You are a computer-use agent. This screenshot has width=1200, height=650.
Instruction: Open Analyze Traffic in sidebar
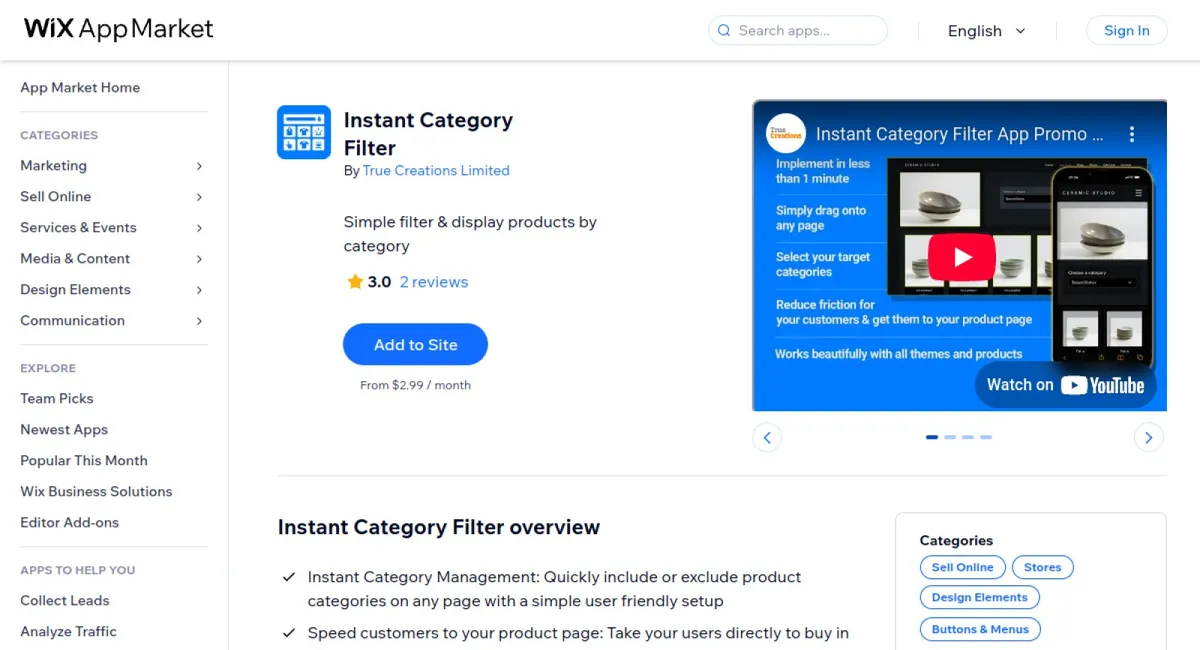coord(68,631)
